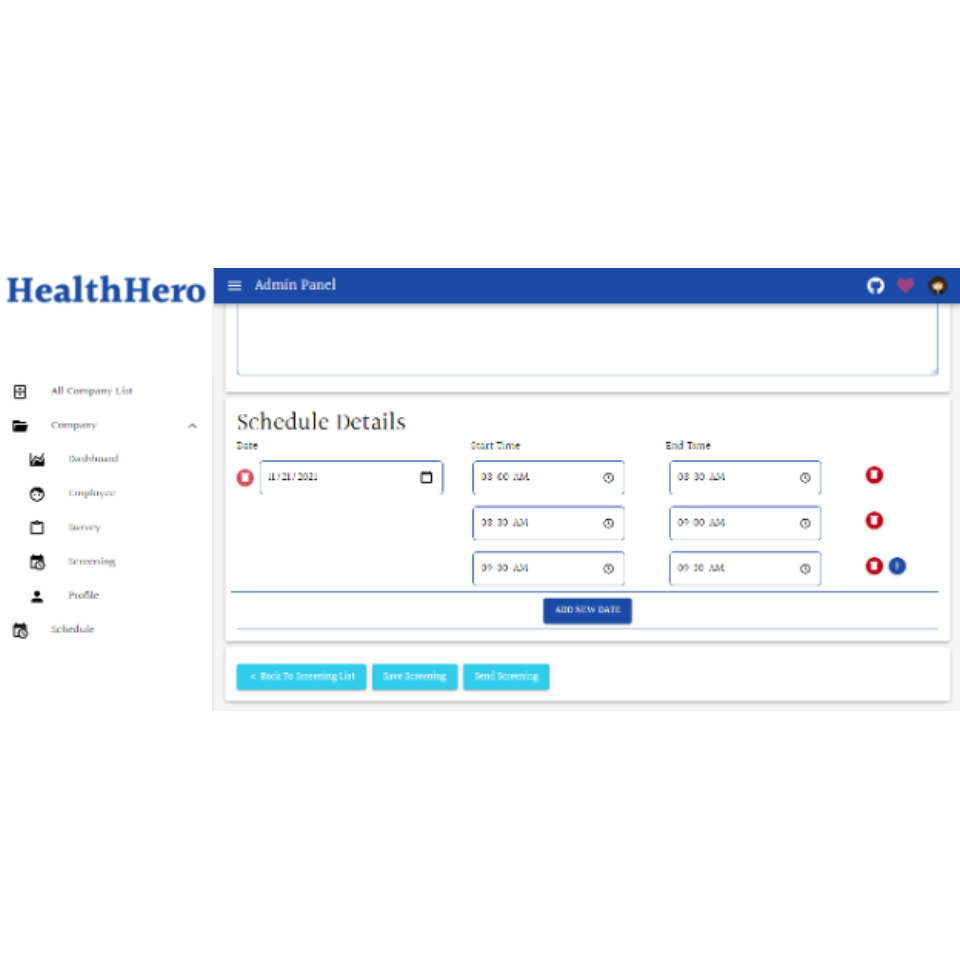
Task: Click the second row start time field
Action: coord(535,523)
